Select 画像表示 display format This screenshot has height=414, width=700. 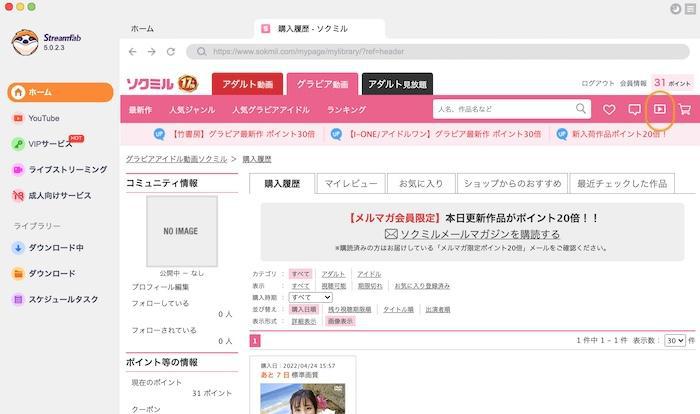(340, 321)
